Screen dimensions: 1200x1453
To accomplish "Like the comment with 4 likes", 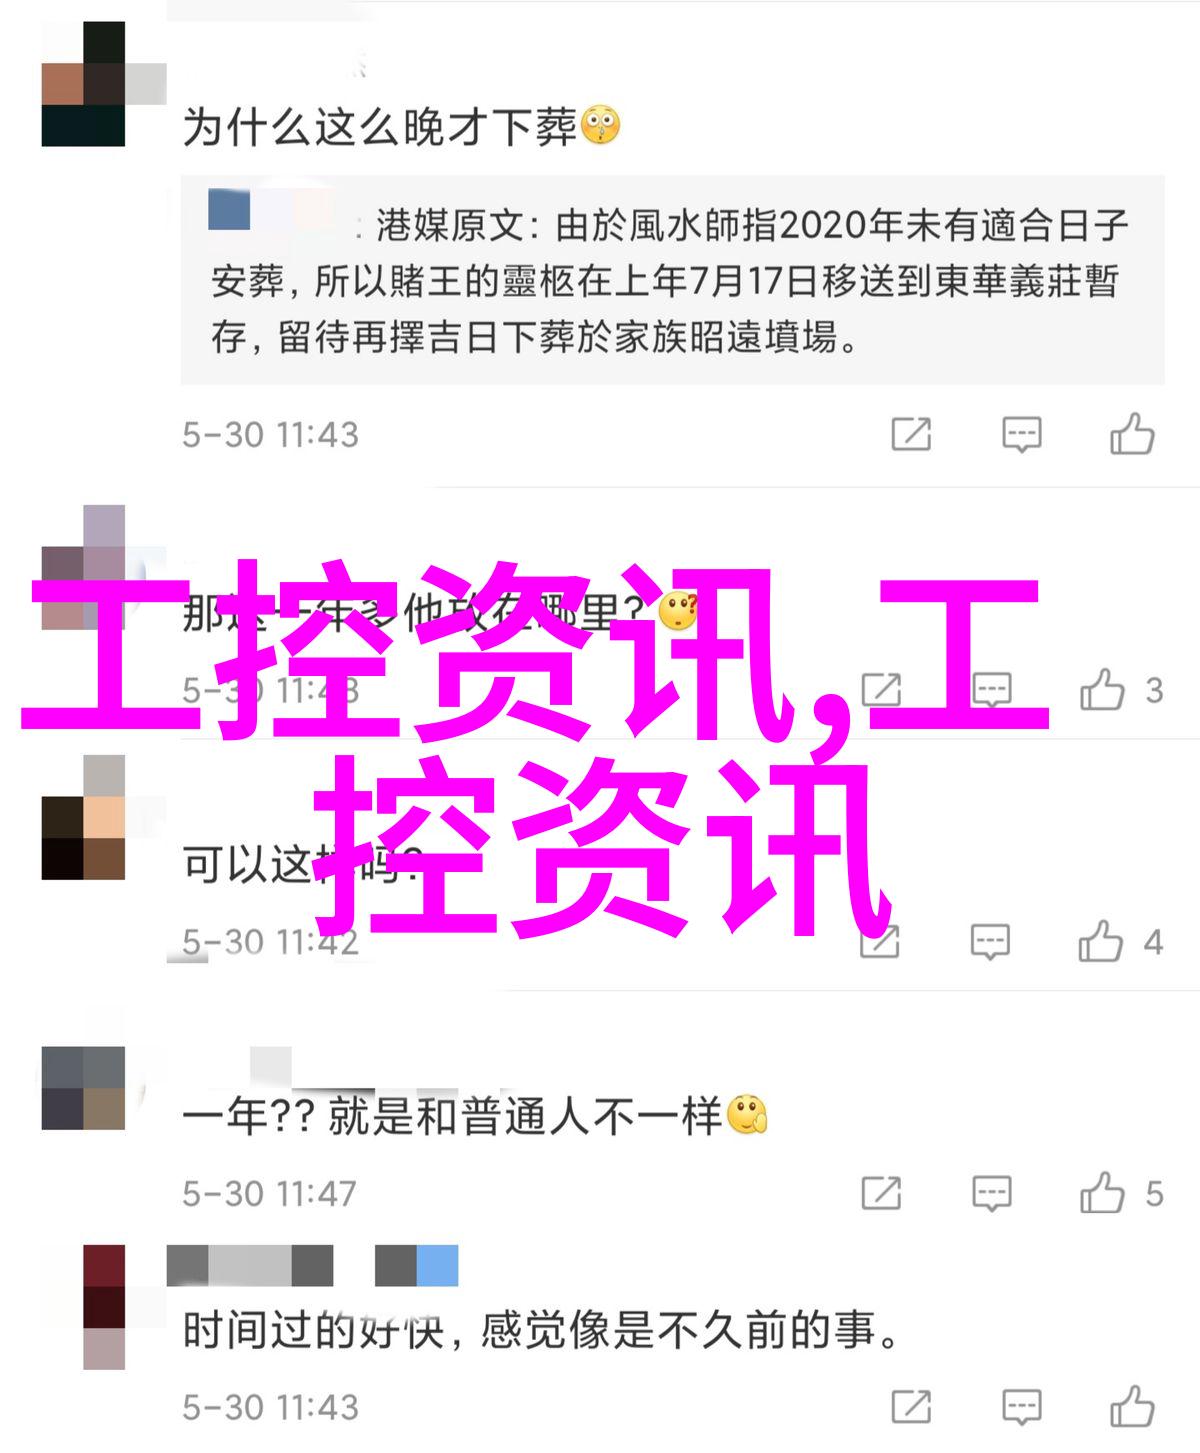I will tap(1101, 941).
